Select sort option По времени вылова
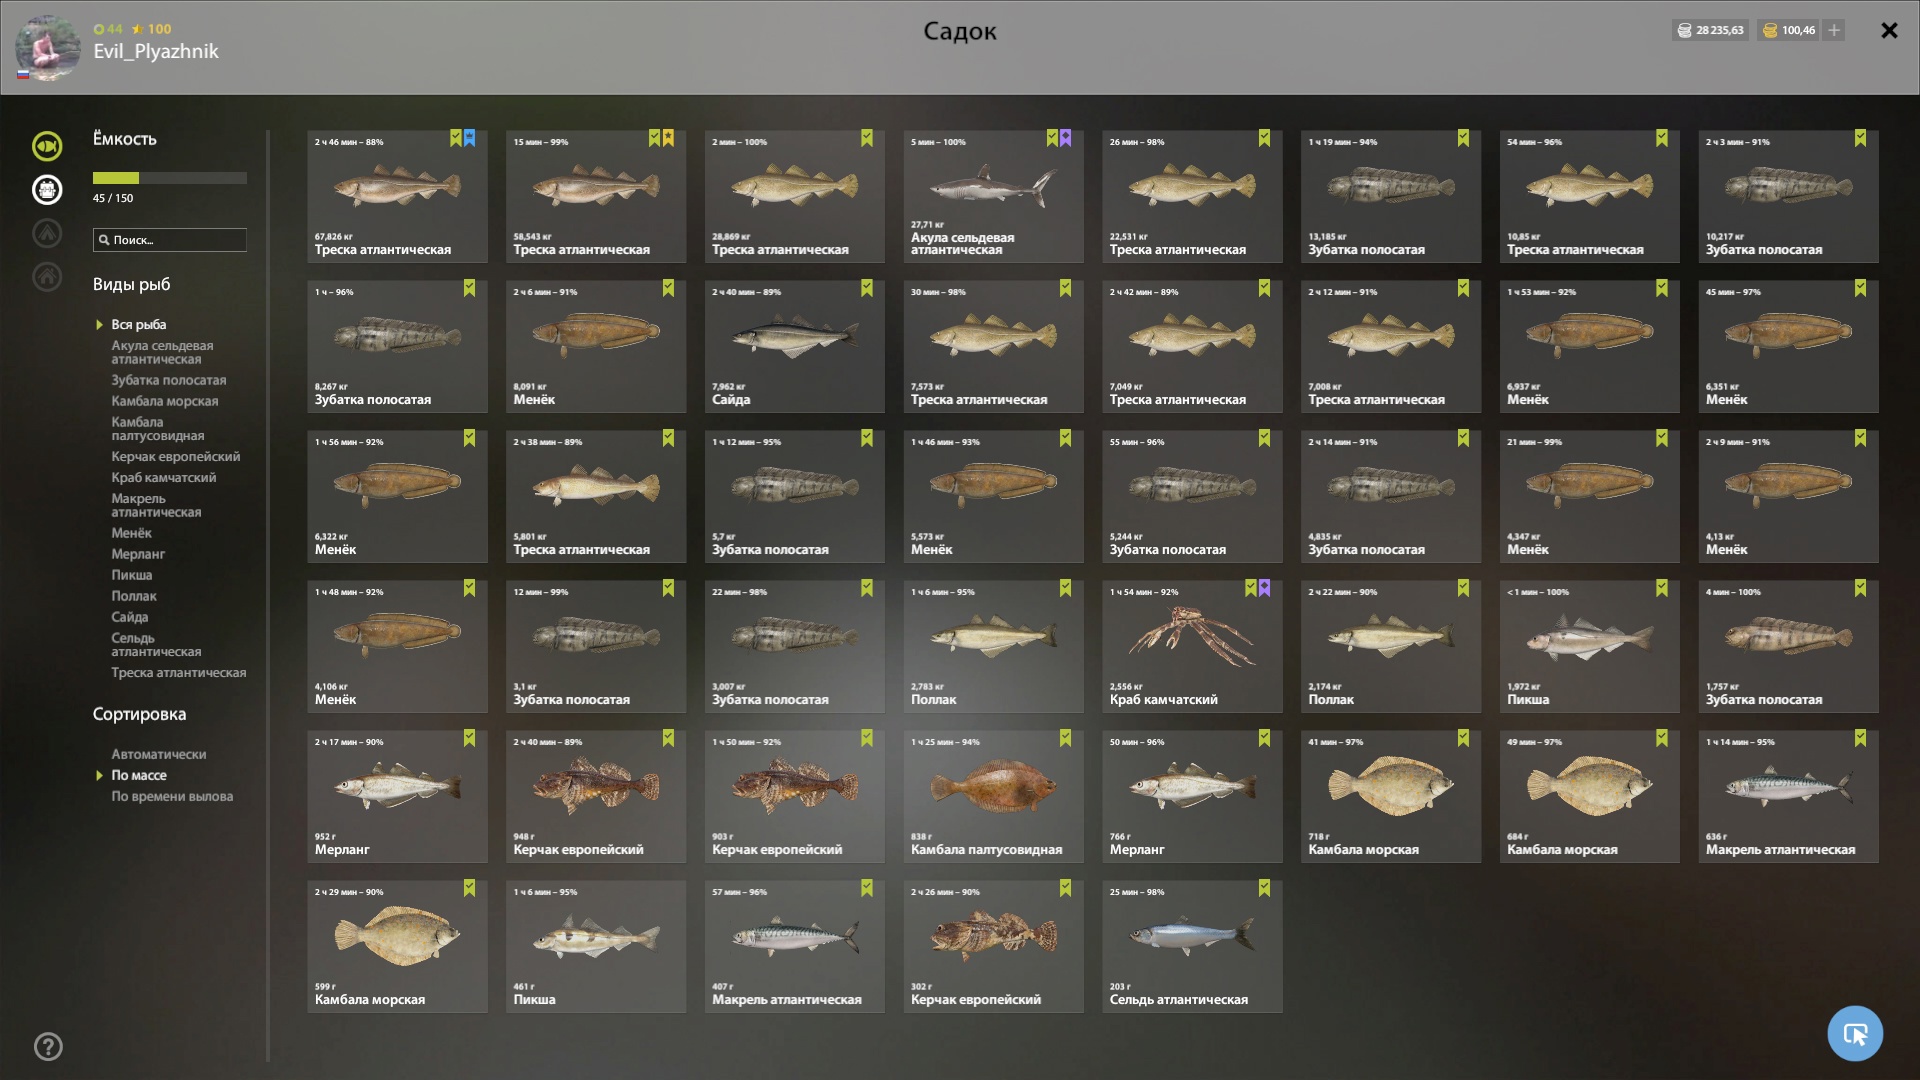The height and width of the screenshot is (1080, 1920). coord(172,796)
